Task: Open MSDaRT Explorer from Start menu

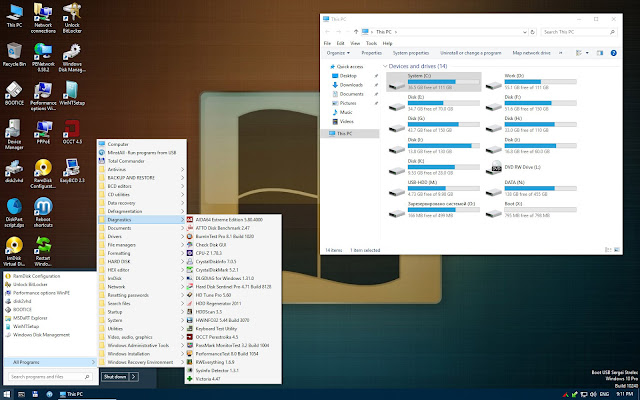Action: 30,318
